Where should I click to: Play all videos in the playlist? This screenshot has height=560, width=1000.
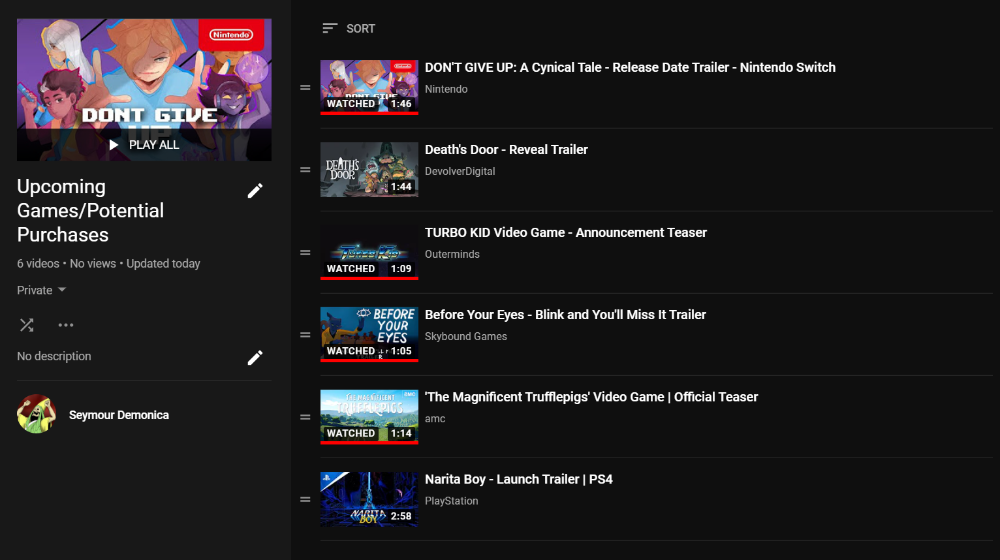pyautogui.click(x=144, y=145)
